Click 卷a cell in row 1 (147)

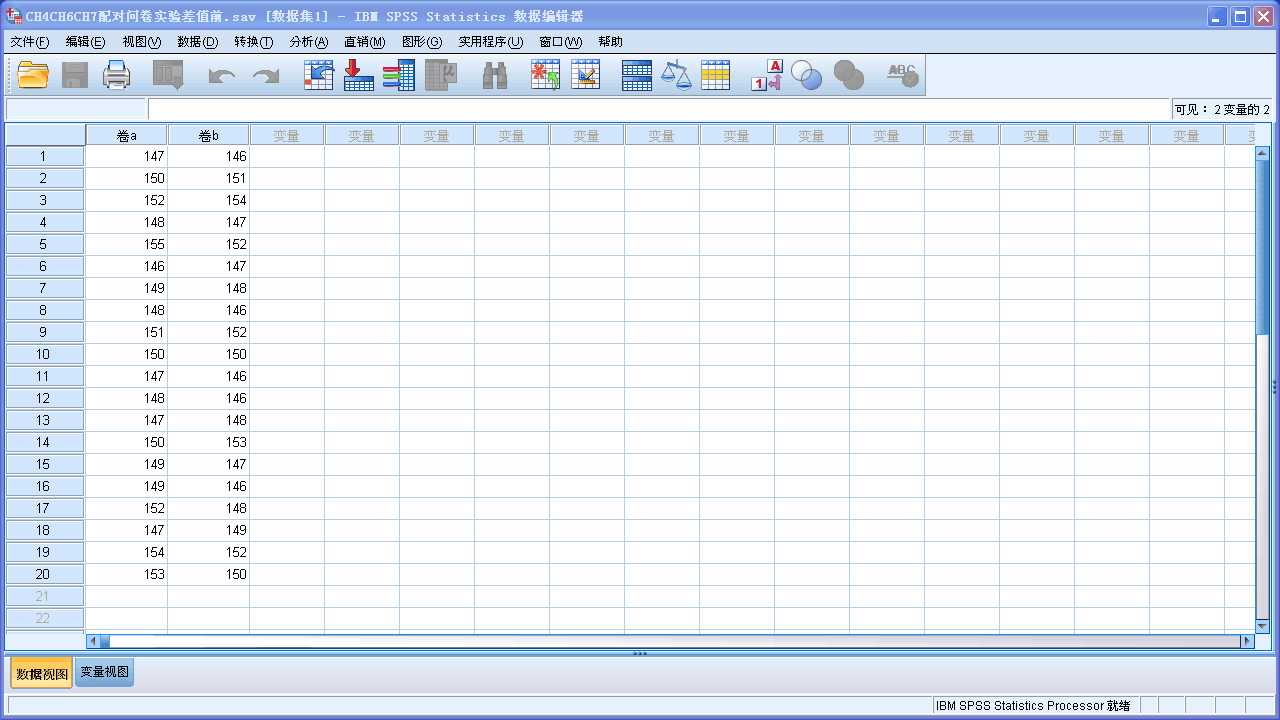[126, 156]
